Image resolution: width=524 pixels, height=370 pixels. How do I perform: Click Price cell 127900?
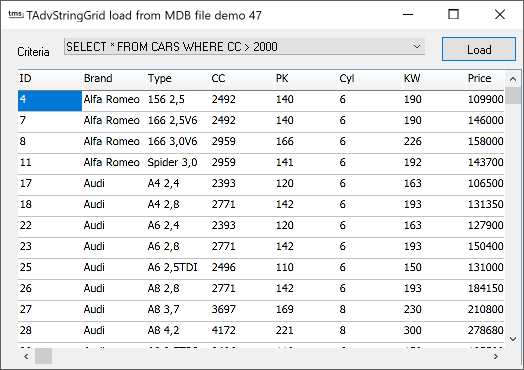485,227
